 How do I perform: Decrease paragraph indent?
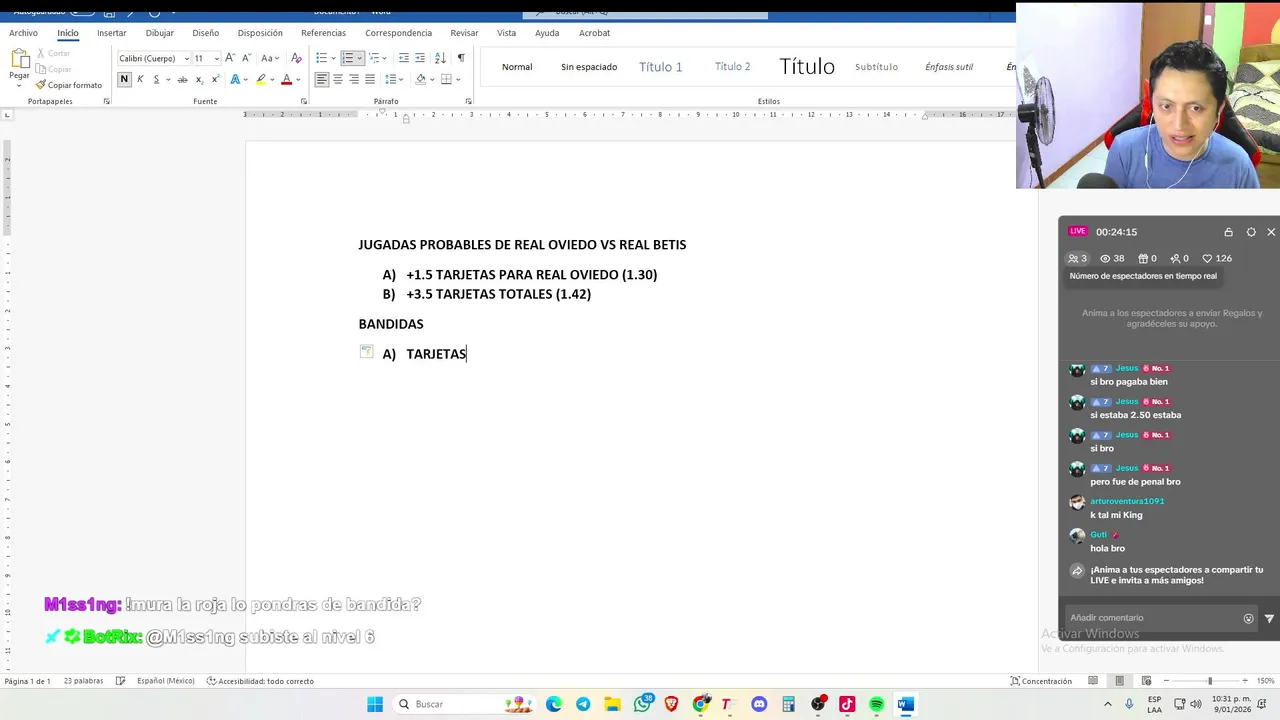(402, 58)
